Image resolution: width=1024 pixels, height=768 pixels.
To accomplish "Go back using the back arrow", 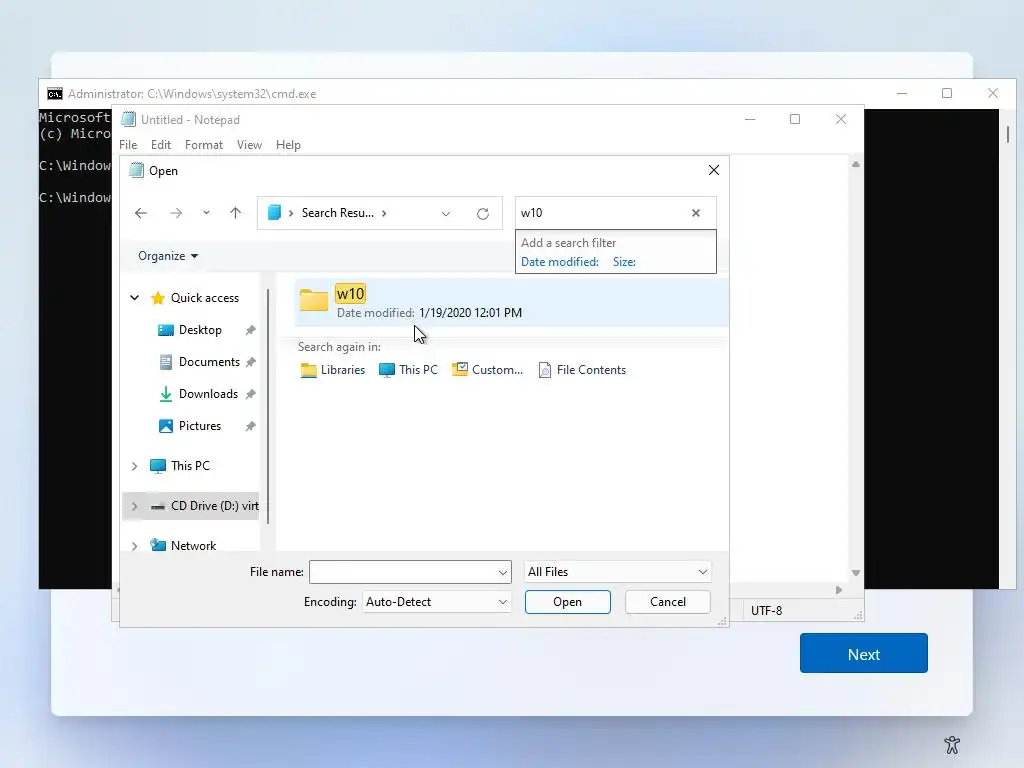I will click(x=140, y=213).
